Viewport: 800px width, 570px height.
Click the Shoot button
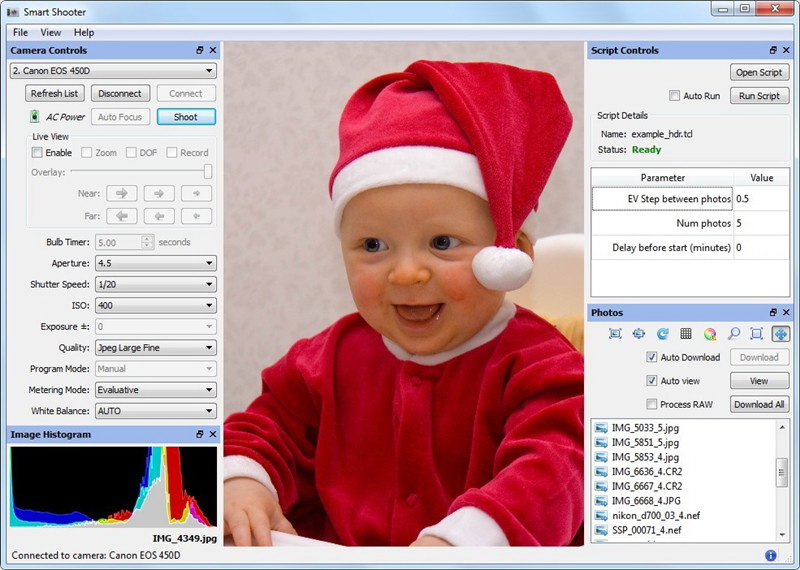click(x=186, y=117)
